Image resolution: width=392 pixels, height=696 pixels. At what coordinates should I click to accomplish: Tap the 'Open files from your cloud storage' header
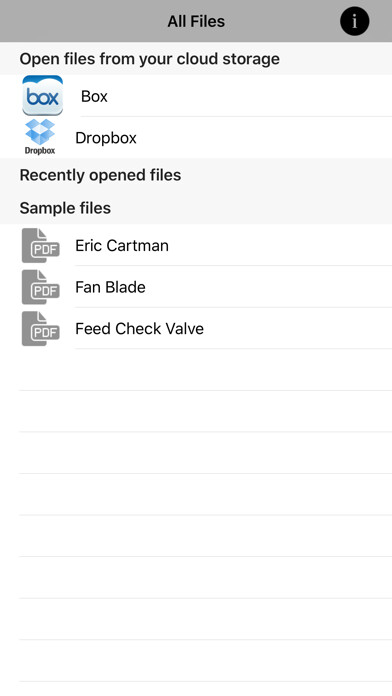(150, 59)
